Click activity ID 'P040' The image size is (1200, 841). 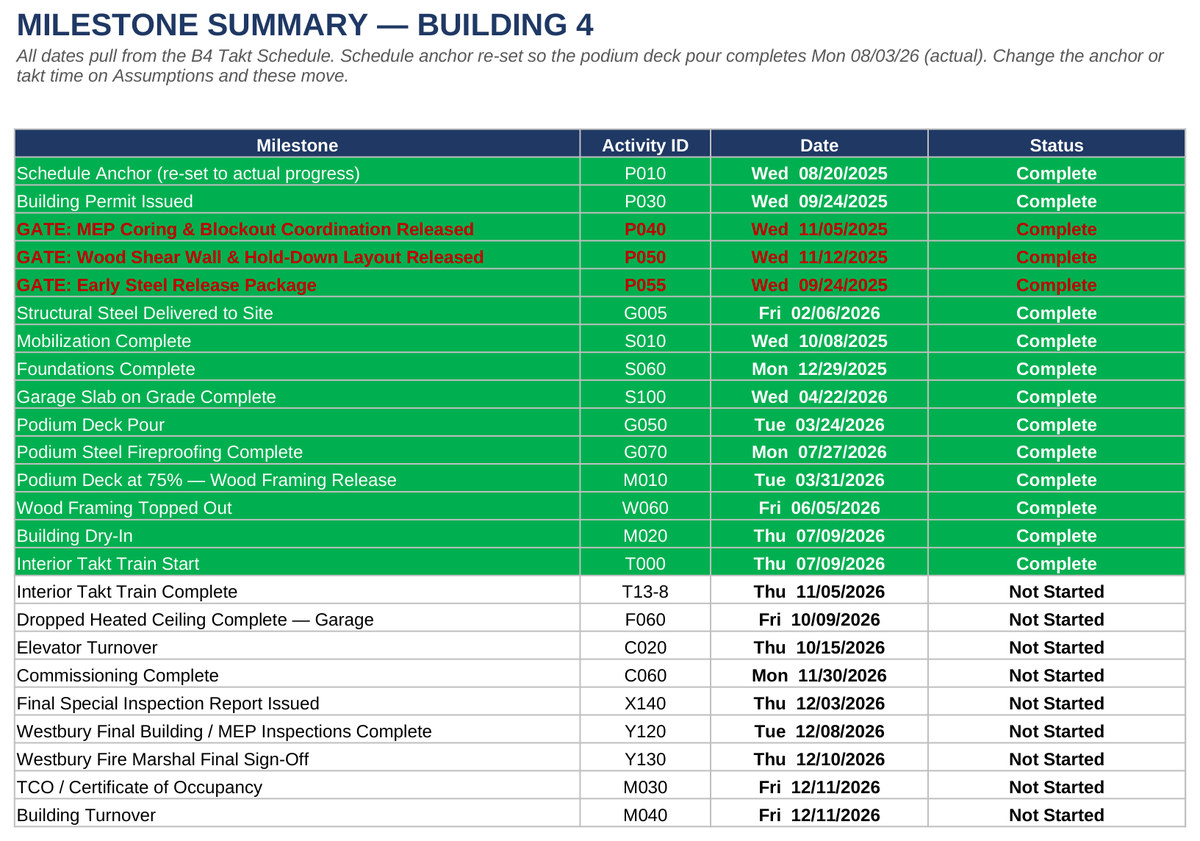(x=645, y=229)
